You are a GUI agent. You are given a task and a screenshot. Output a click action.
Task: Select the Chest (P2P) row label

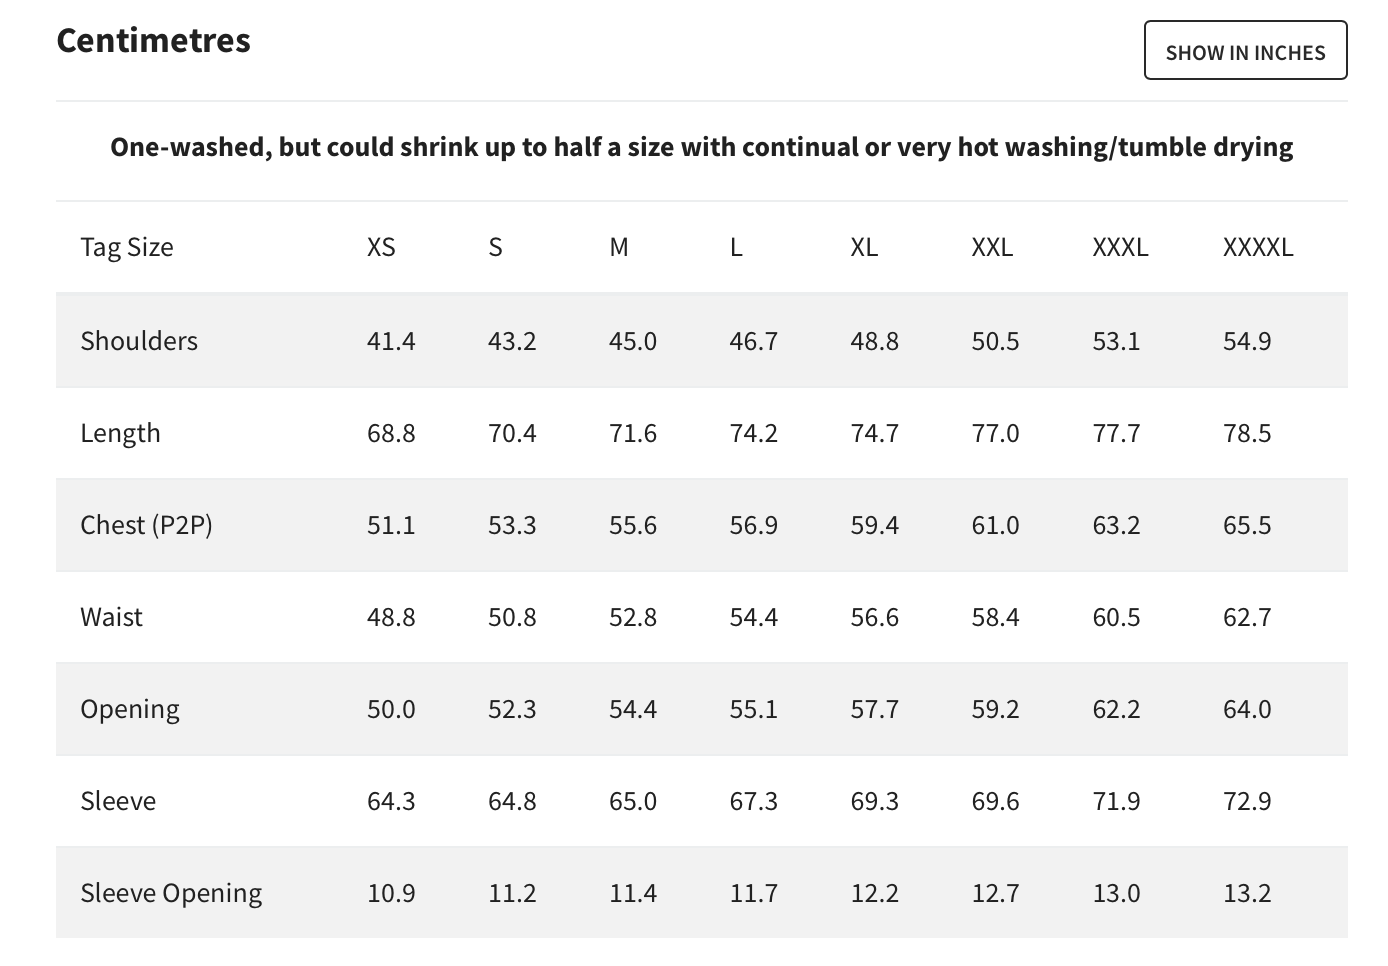click(146, 525)
